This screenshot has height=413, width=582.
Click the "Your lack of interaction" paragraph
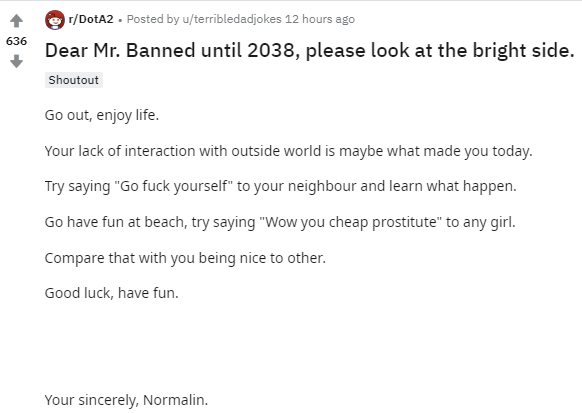click(288, 151)
